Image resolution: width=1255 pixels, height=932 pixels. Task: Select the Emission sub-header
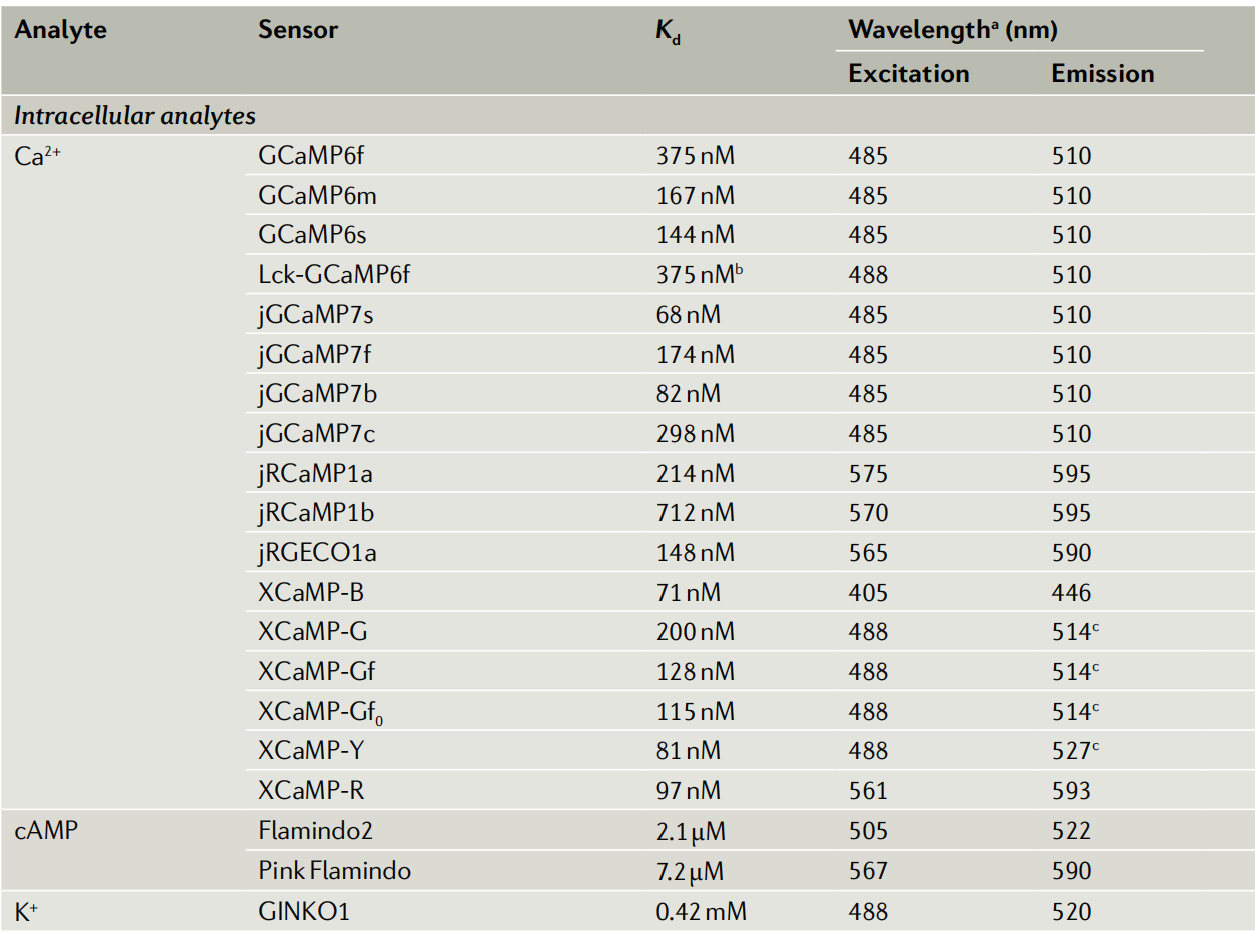1102,74
